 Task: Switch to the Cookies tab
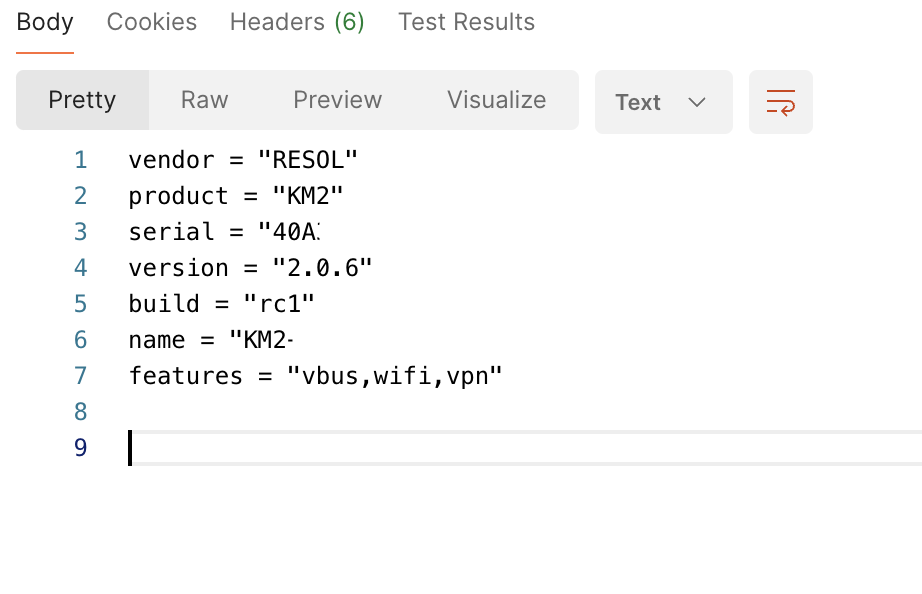[152, 22]
